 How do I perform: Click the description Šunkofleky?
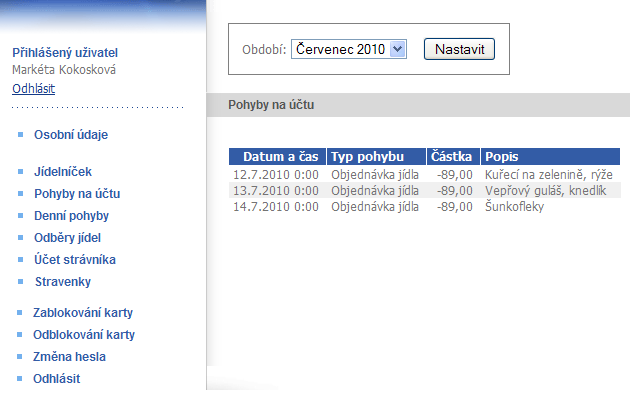pos(515,207)
